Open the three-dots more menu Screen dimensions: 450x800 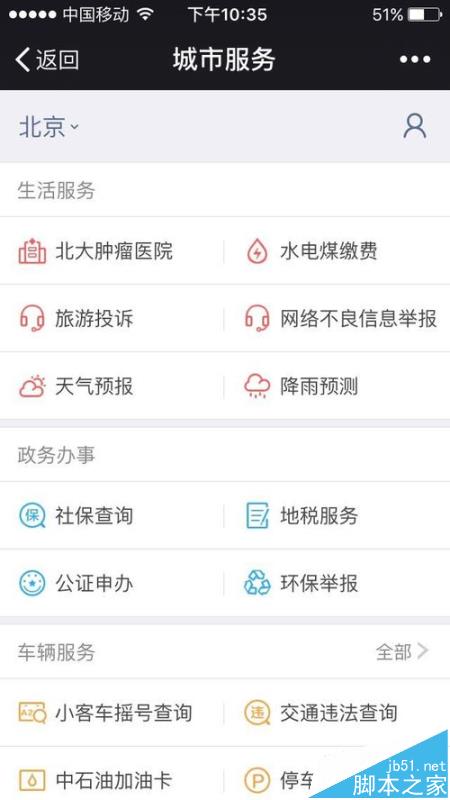coord(414,60)
